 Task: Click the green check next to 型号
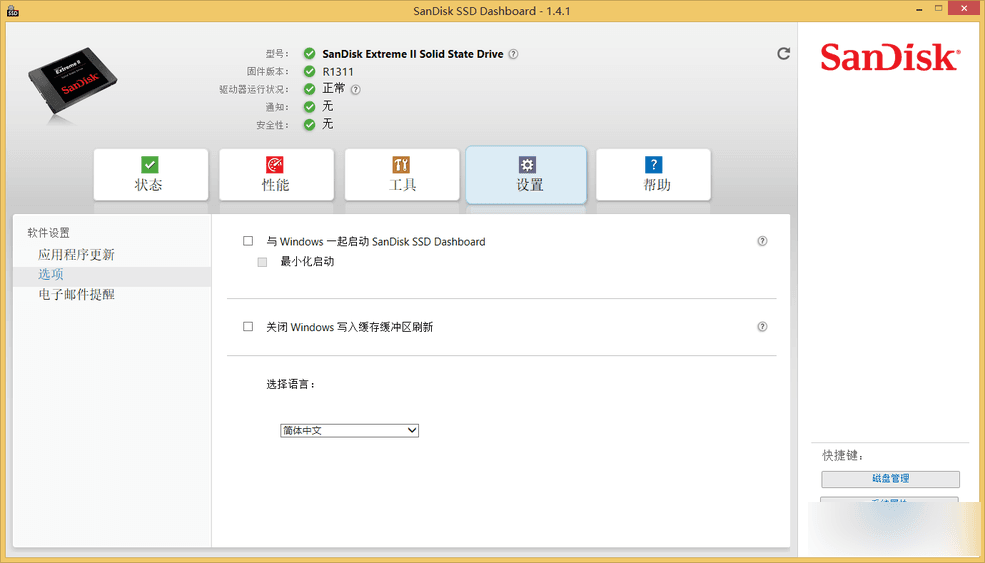309,54
